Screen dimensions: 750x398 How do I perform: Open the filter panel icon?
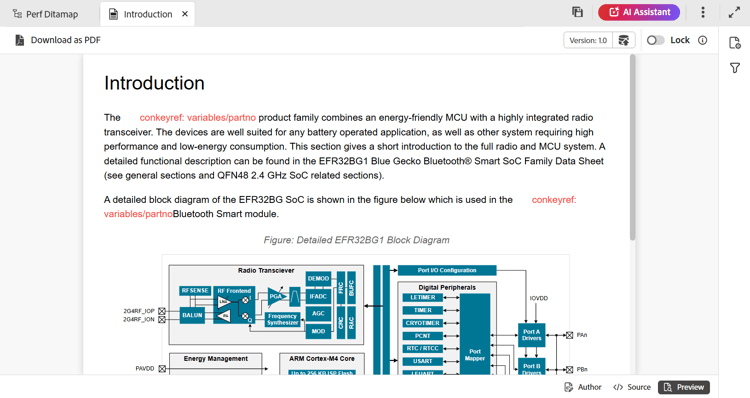click(x=735, y=68)
